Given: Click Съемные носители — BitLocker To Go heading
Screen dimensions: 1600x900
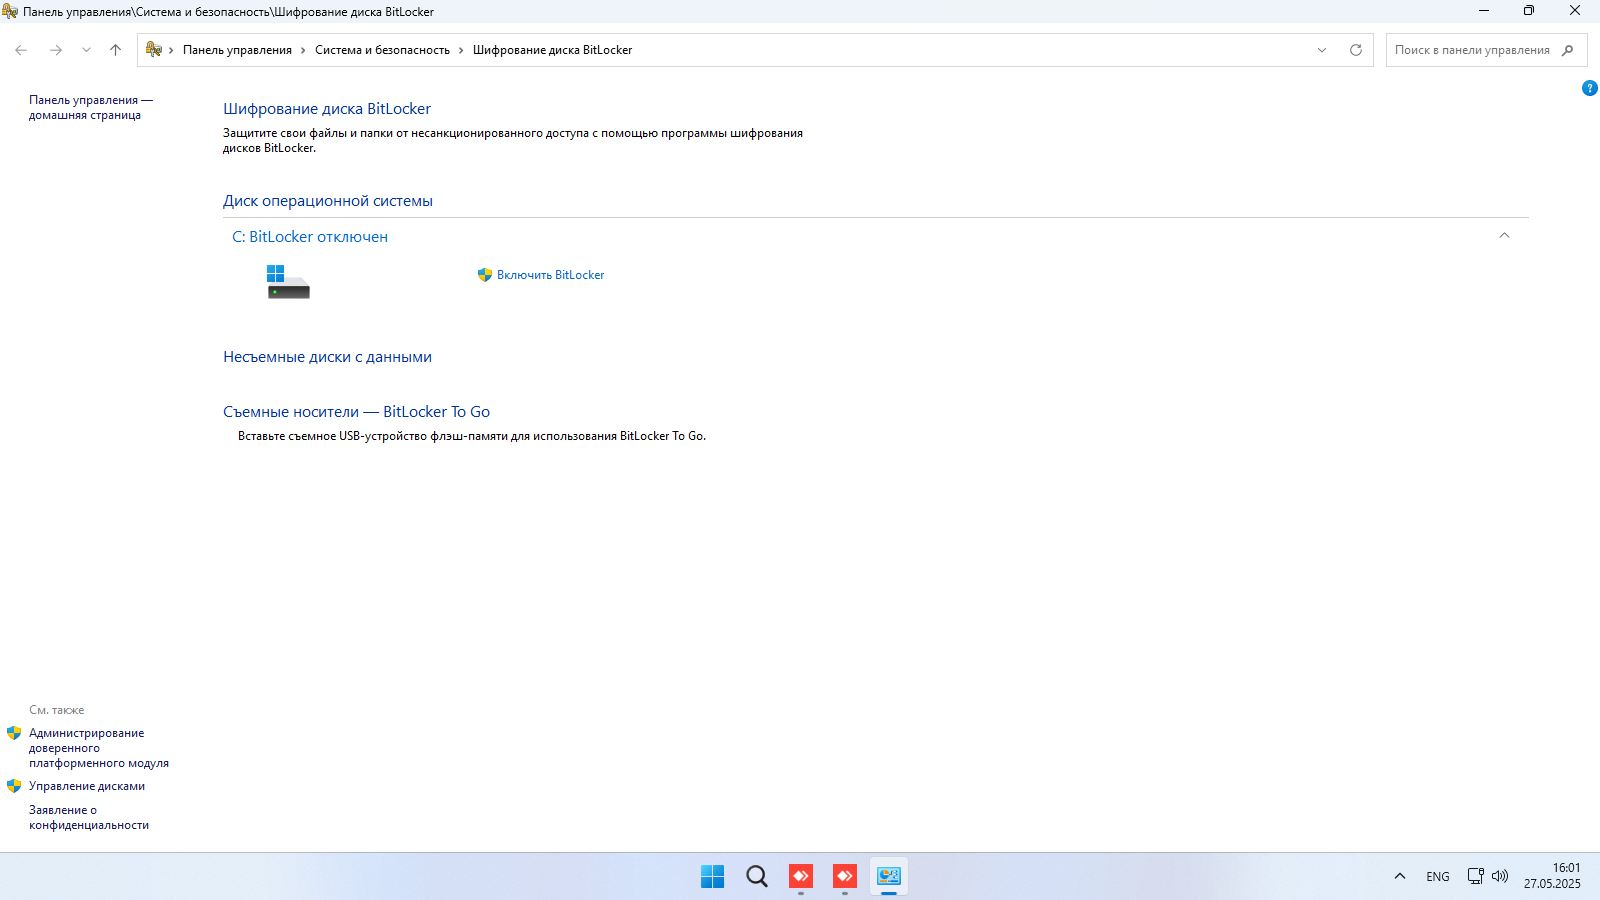Looking at the screenshot, I should point(356,412).
